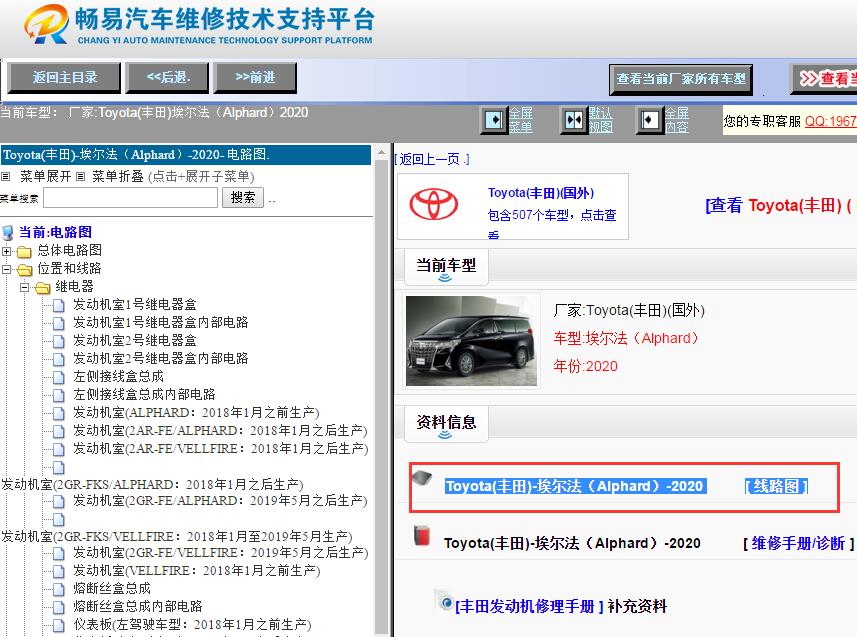
Task: Click the 菜单展开 expand-all icon
Action: [x=5, y=177]
